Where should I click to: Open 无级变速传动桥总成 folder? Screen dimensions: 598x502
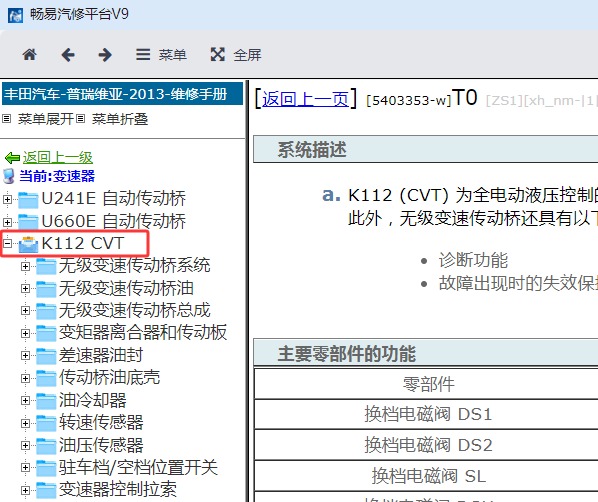pos(135,310)
